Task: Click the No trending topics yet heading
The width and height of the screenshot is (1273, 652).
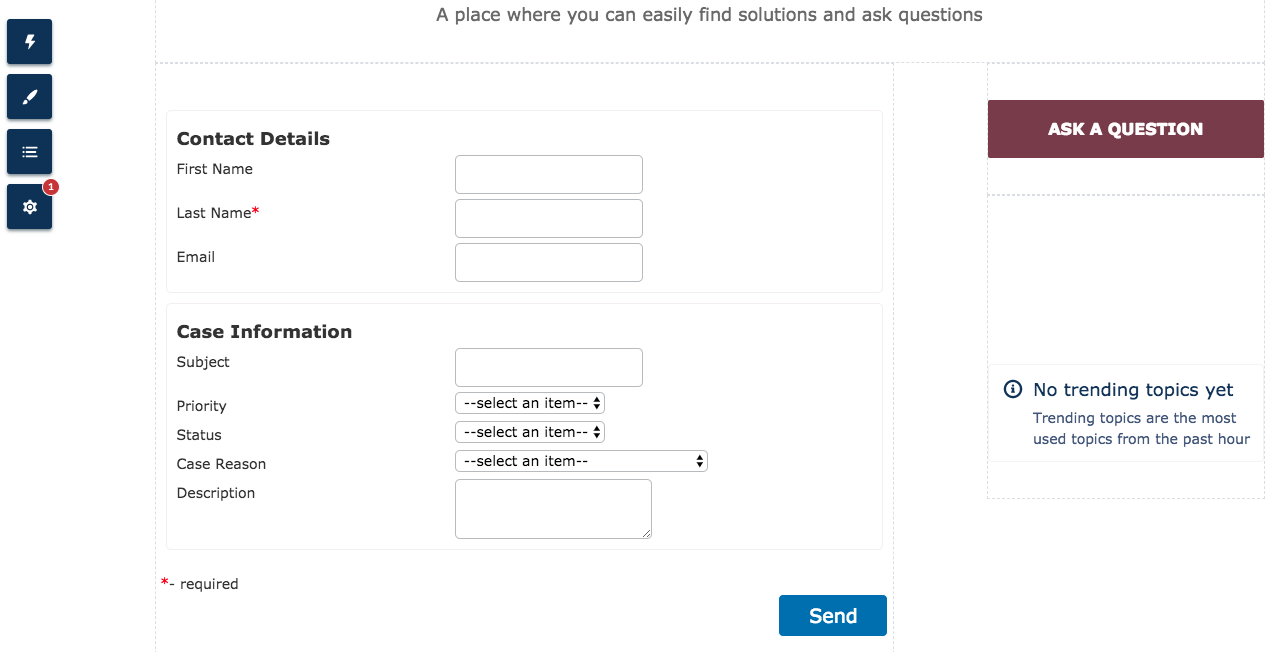Action: pos(1133,390)
